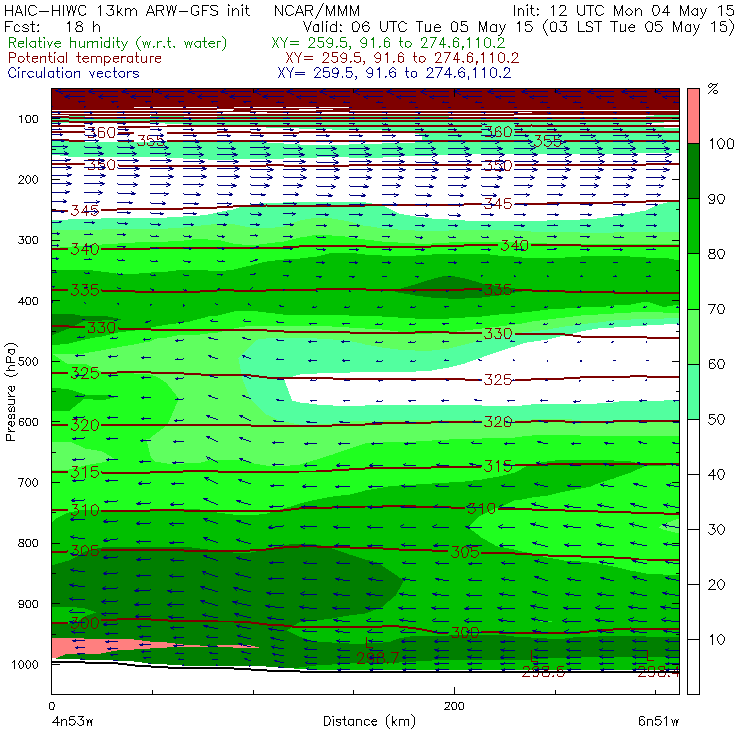The height and width of the screenshot is (740, 740).
Task: Select the green 'Relative humidity (w.r.t. water)' legend label
Action: point(118,43)
